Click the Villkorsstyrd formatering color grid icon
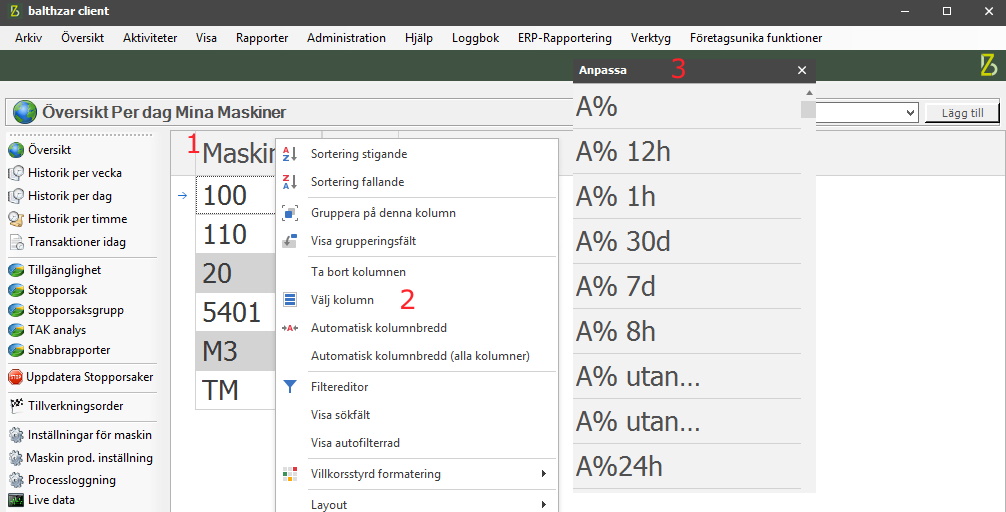The width and height of the screenshot is (1006, 512). click(x=290, y=474)
